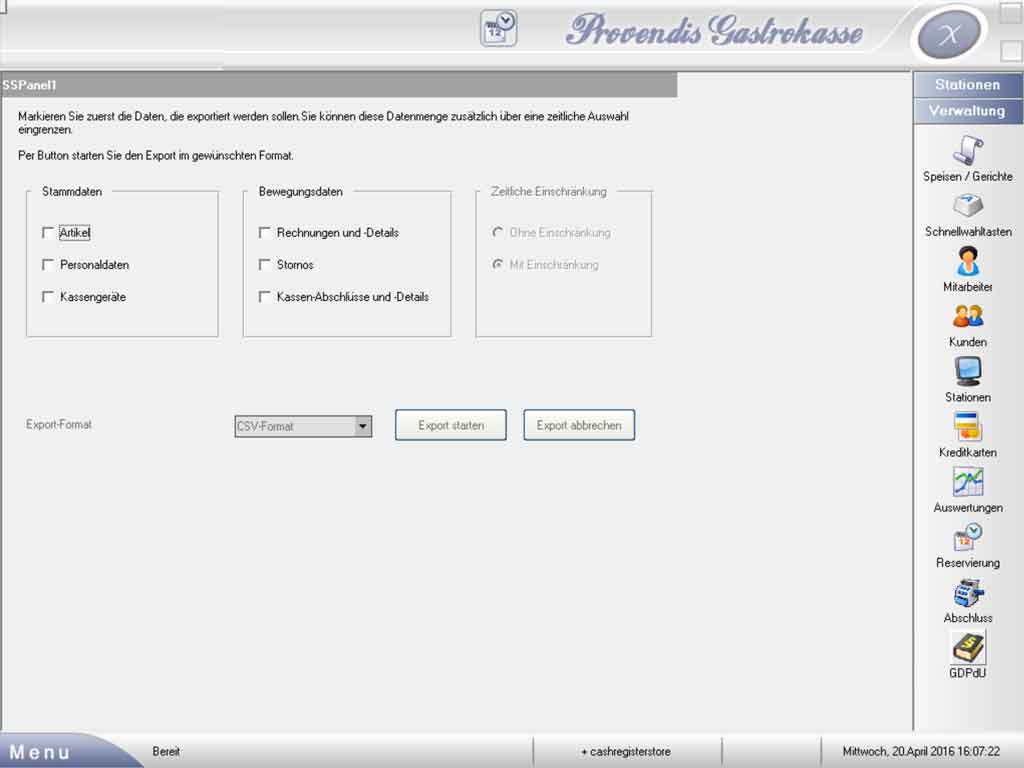Open the Stationen monitor icon
Screen dimensions: 1024x768
(968, 372)
